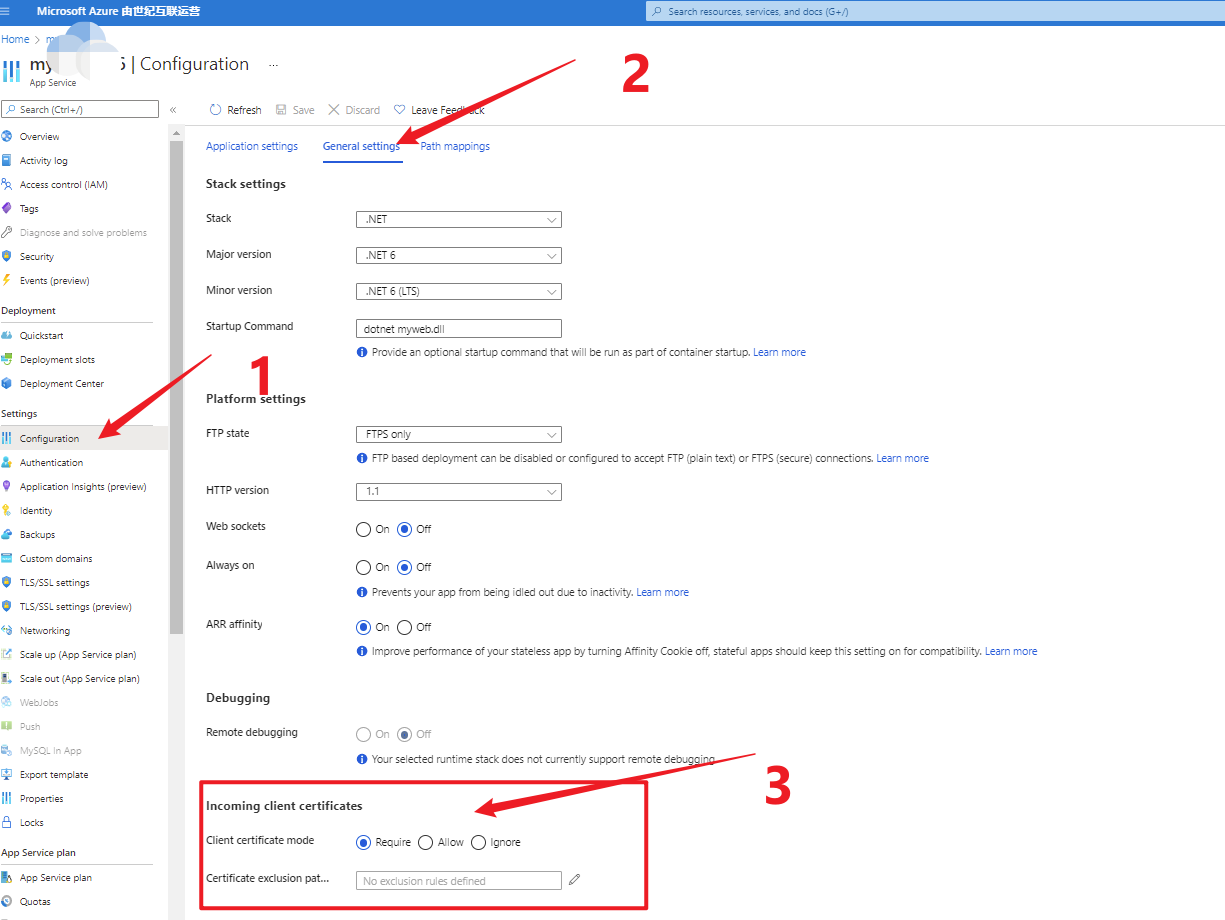The width and height of the screenshot is (1225, 920).
Task: Collapse the sidebar with the double-chevron icon
Action: (x=173, y=110)
